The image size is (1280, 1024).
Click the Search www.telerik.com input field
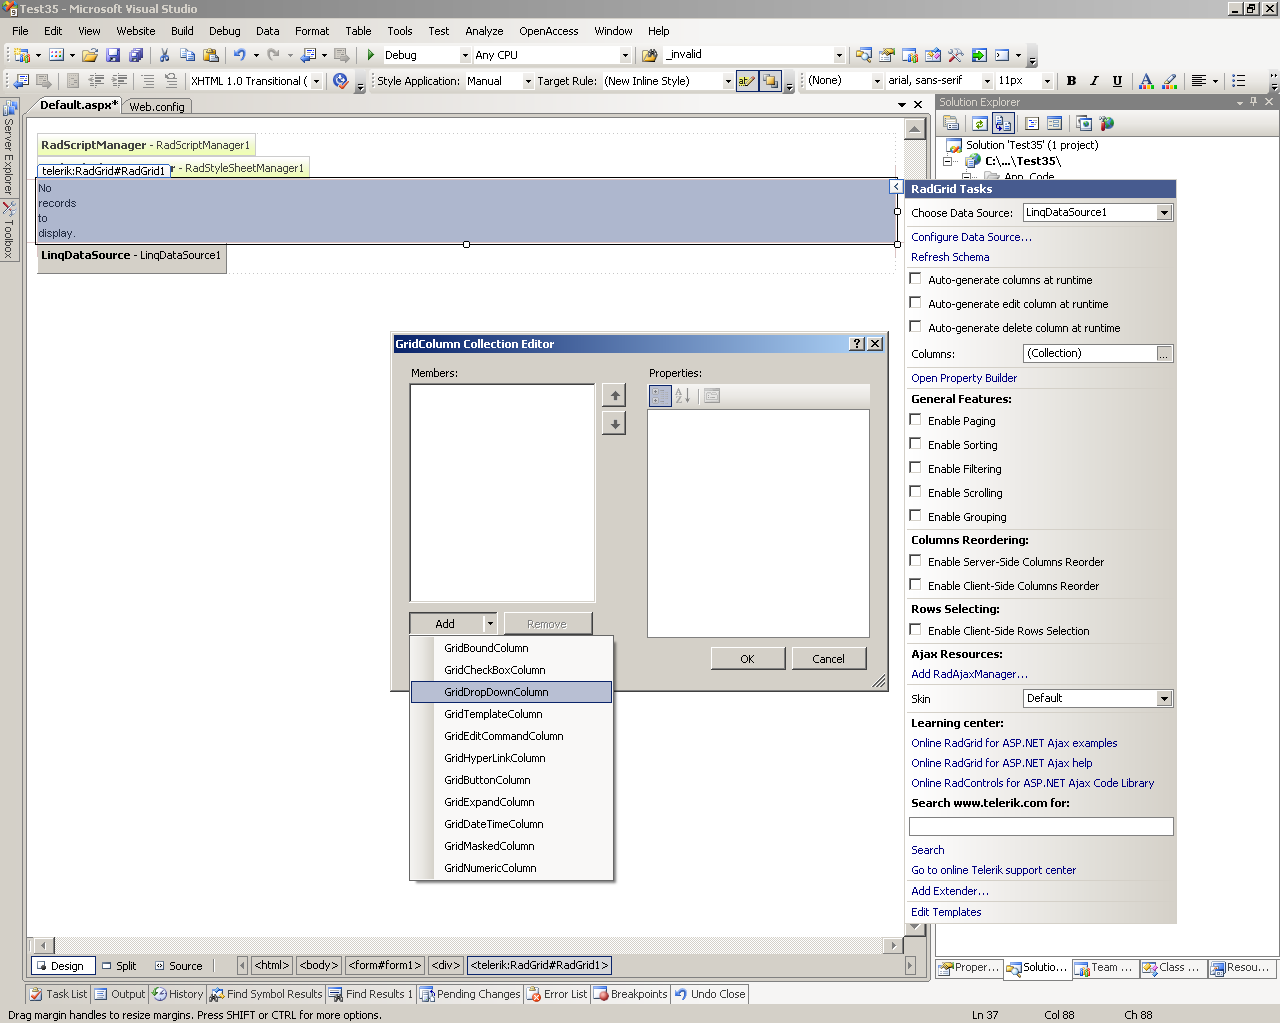[1041, 826]
